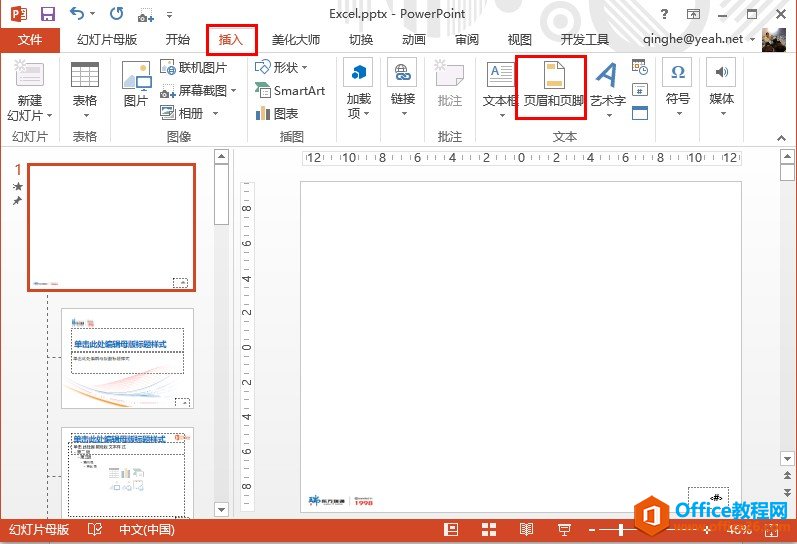Click the Save icon in quick access toolbar

tap(48, 14)
